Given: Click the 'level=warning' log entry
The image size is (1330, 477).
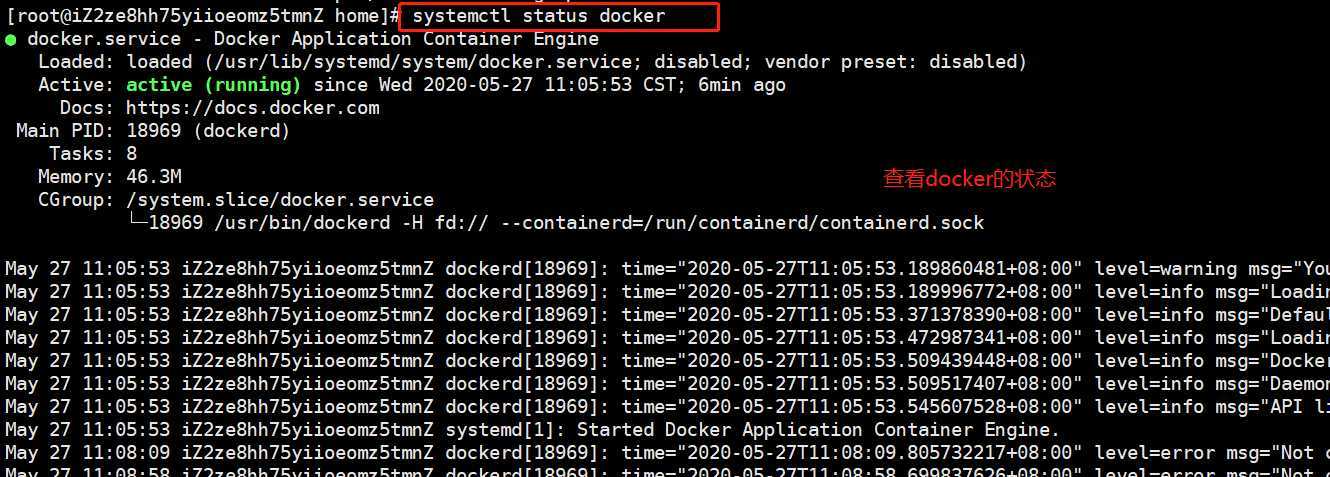Looking at the screenshot, I should click(x=1165, y=269).
